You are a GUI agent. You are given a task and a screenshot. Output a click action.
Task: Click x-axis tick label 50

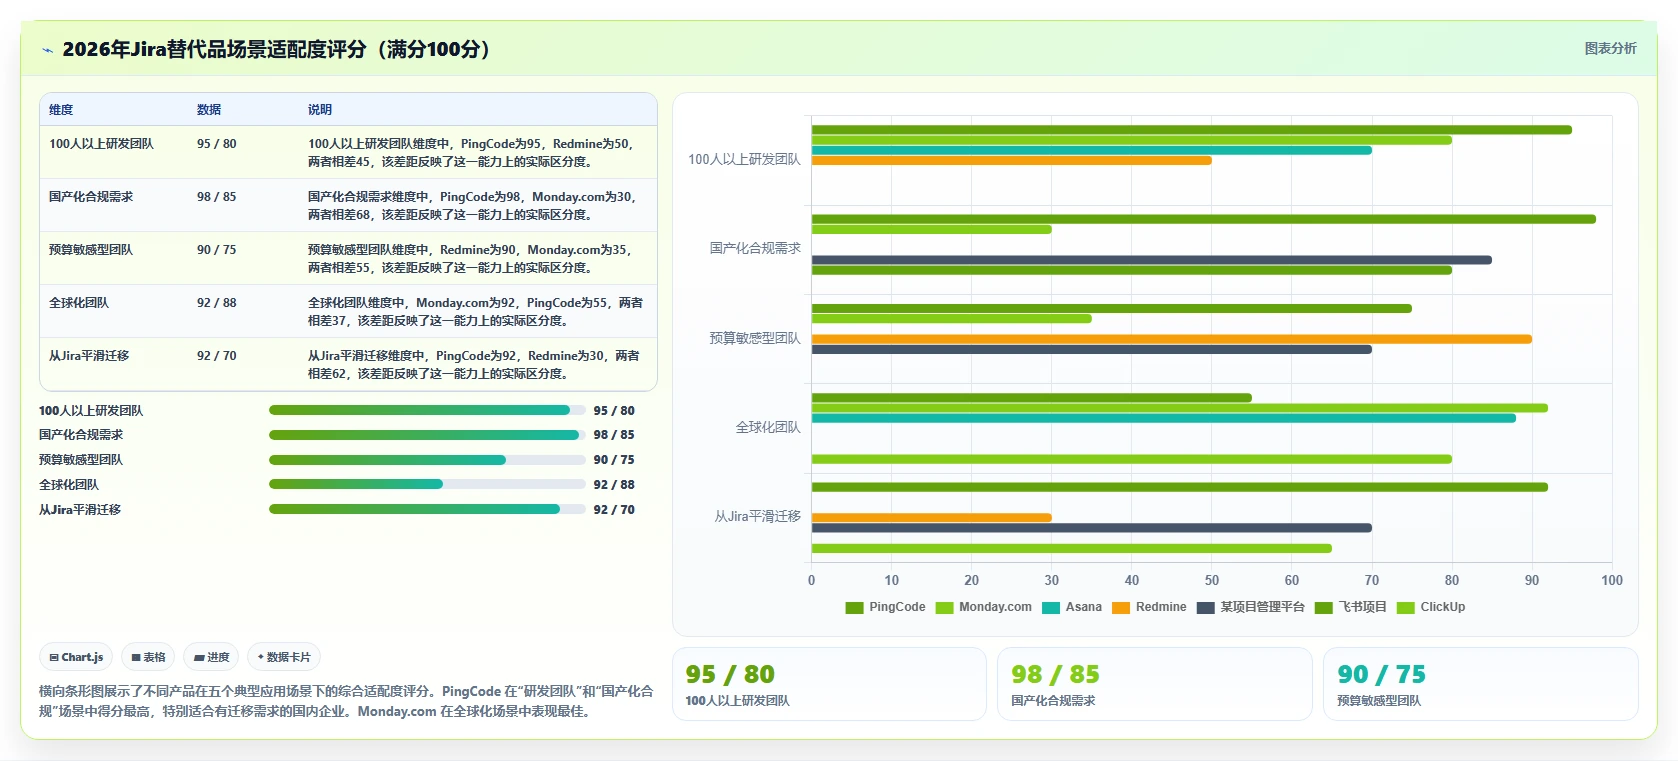[x=1211, y=580]
